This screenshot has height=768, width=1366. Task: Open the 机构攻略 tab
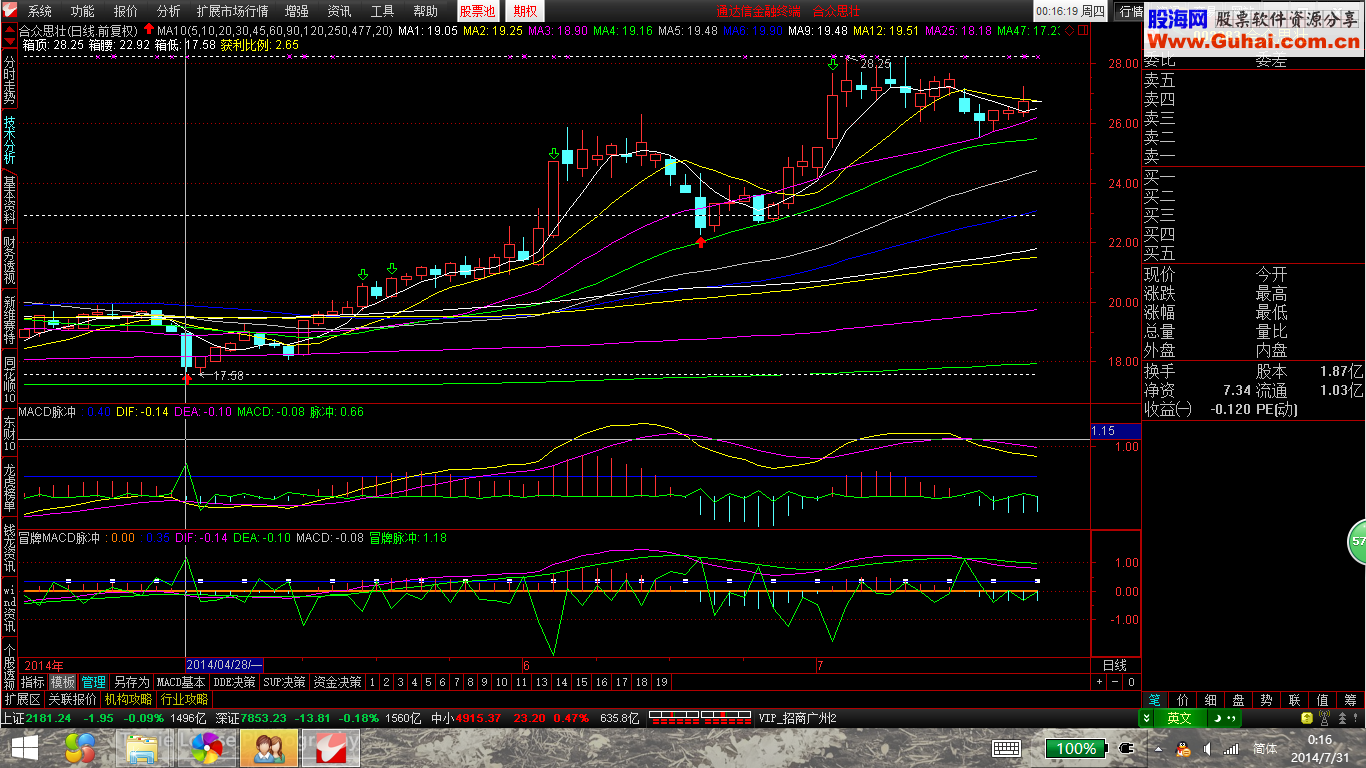(129, 700)
